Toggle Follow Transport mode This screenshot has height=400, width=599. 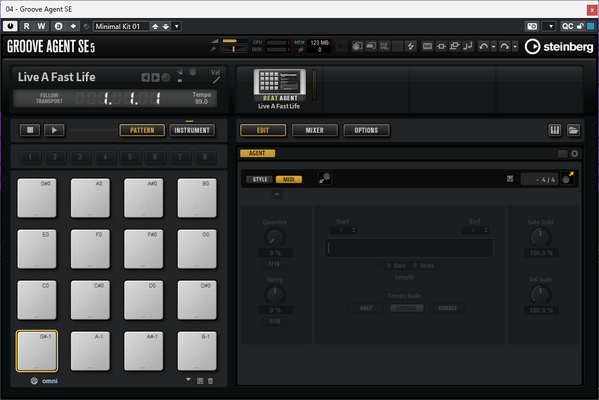[x=49, y=98]
